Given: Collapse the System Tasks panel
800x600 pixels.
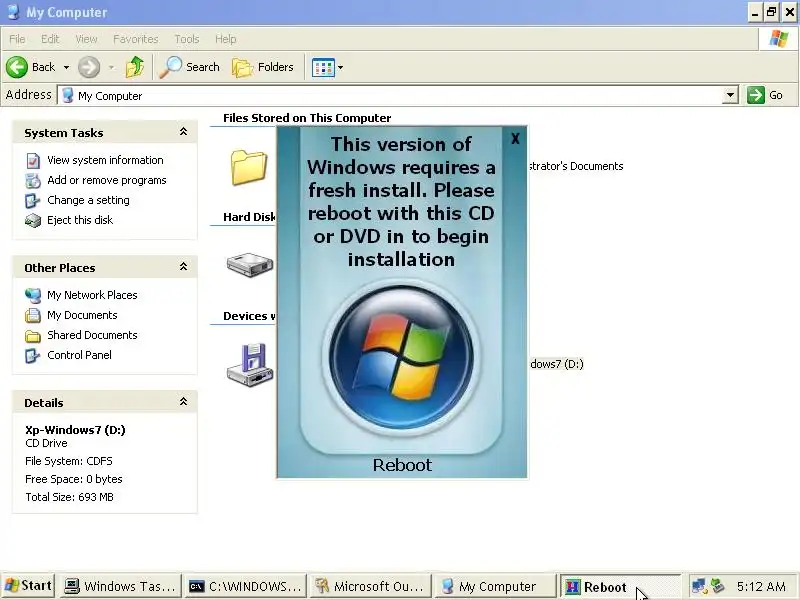Looking at the screenshot, I should (183, 132).
